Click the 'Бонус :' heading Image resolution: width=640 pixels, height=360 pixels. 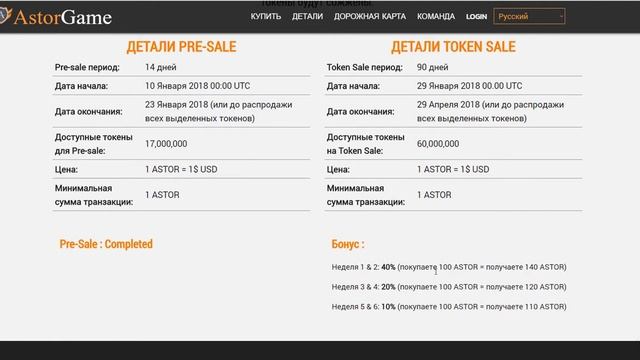tap(348, 244)
